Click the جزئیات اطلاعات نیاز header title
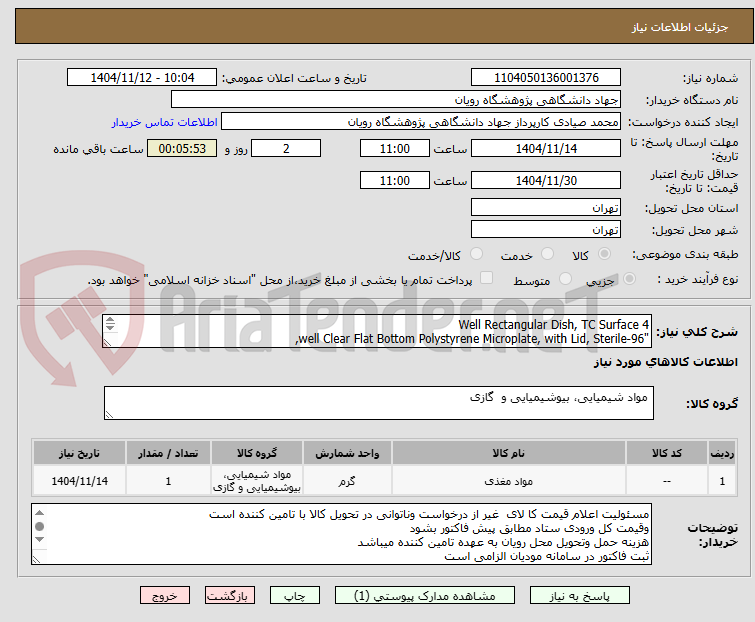Screen dimensions: 755x622 point(680,27)
